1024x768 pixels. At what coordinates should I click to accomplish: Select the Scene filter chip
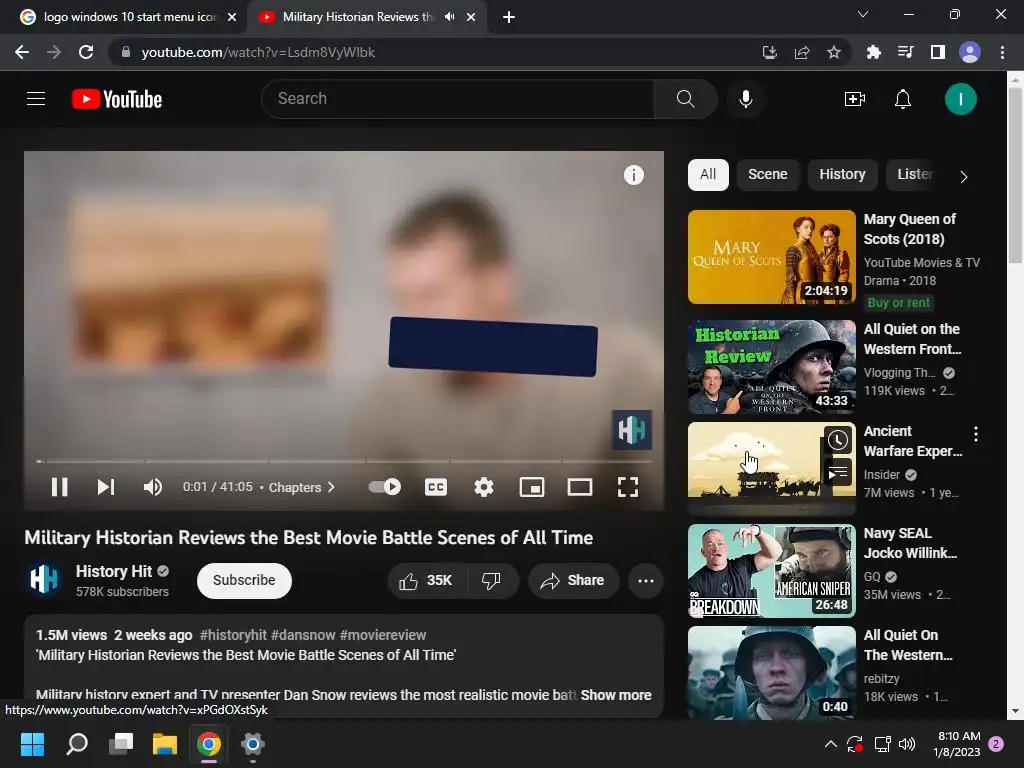[x=767, y=175]
